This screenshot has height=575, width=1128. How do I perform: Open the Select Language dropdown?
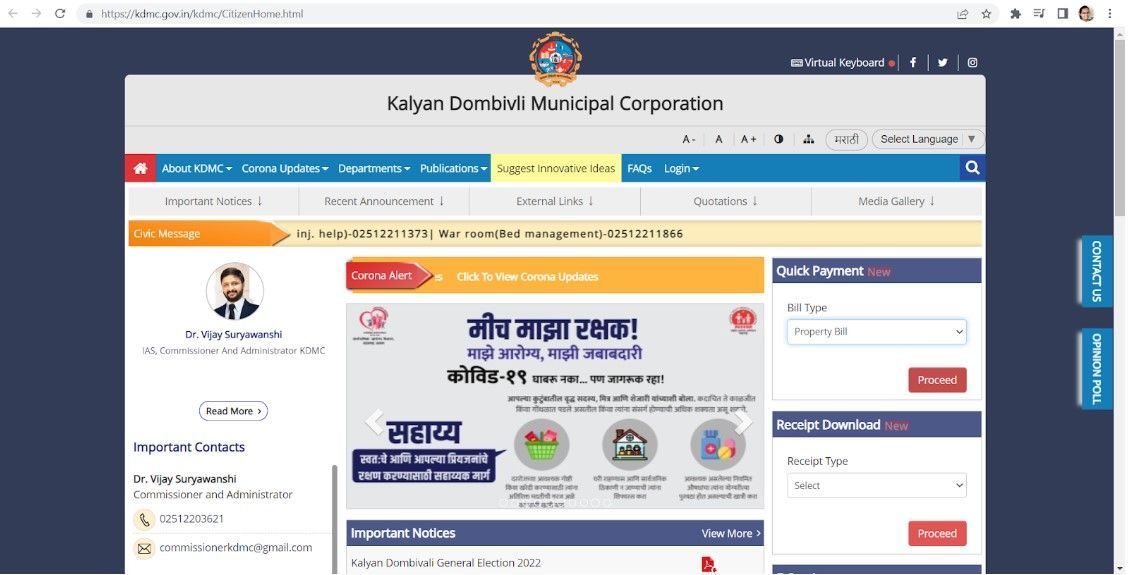pyautogui.click(x=927, y=140)
